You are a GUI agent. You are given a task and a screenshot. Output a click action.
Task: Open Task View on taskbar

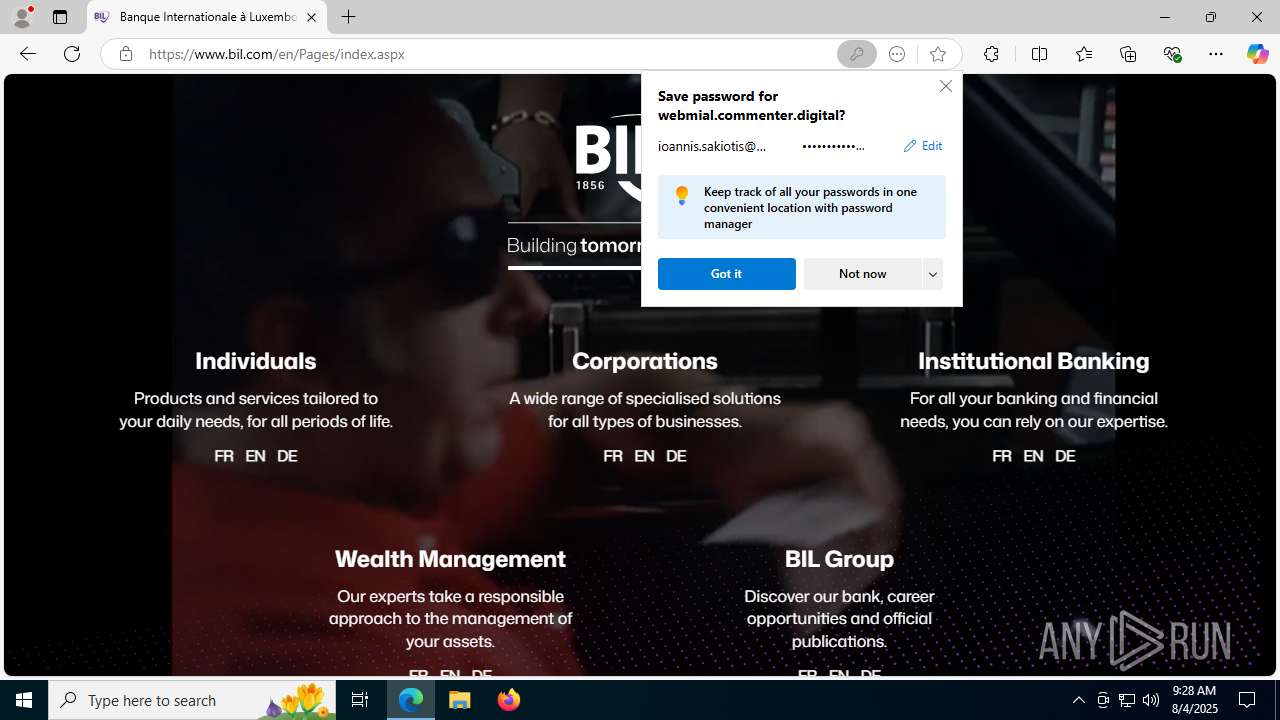(x=360, y=700)
